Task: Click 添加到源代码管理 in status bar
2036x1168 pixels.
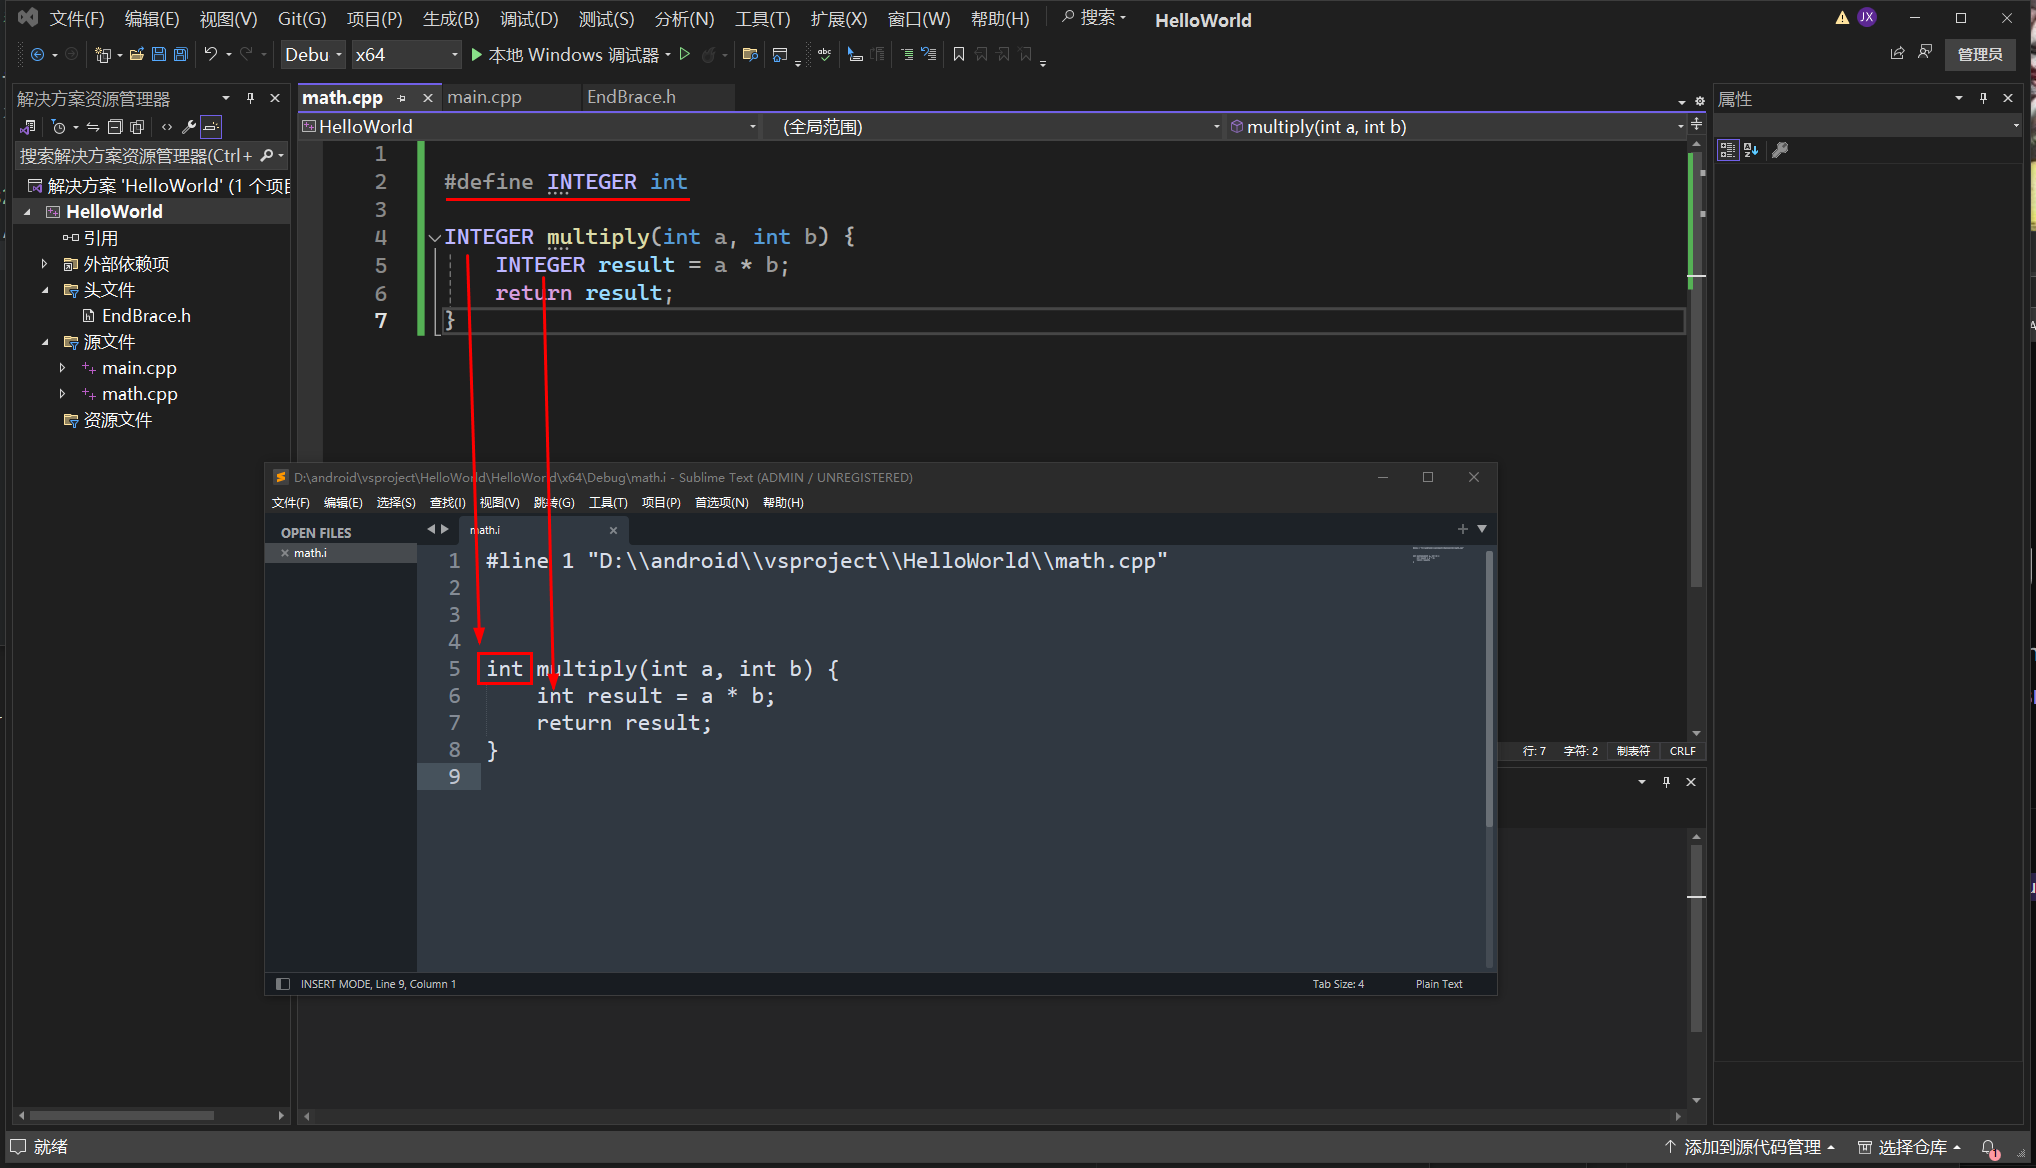Action: pyautogui.click(x=1751, y=1147)
